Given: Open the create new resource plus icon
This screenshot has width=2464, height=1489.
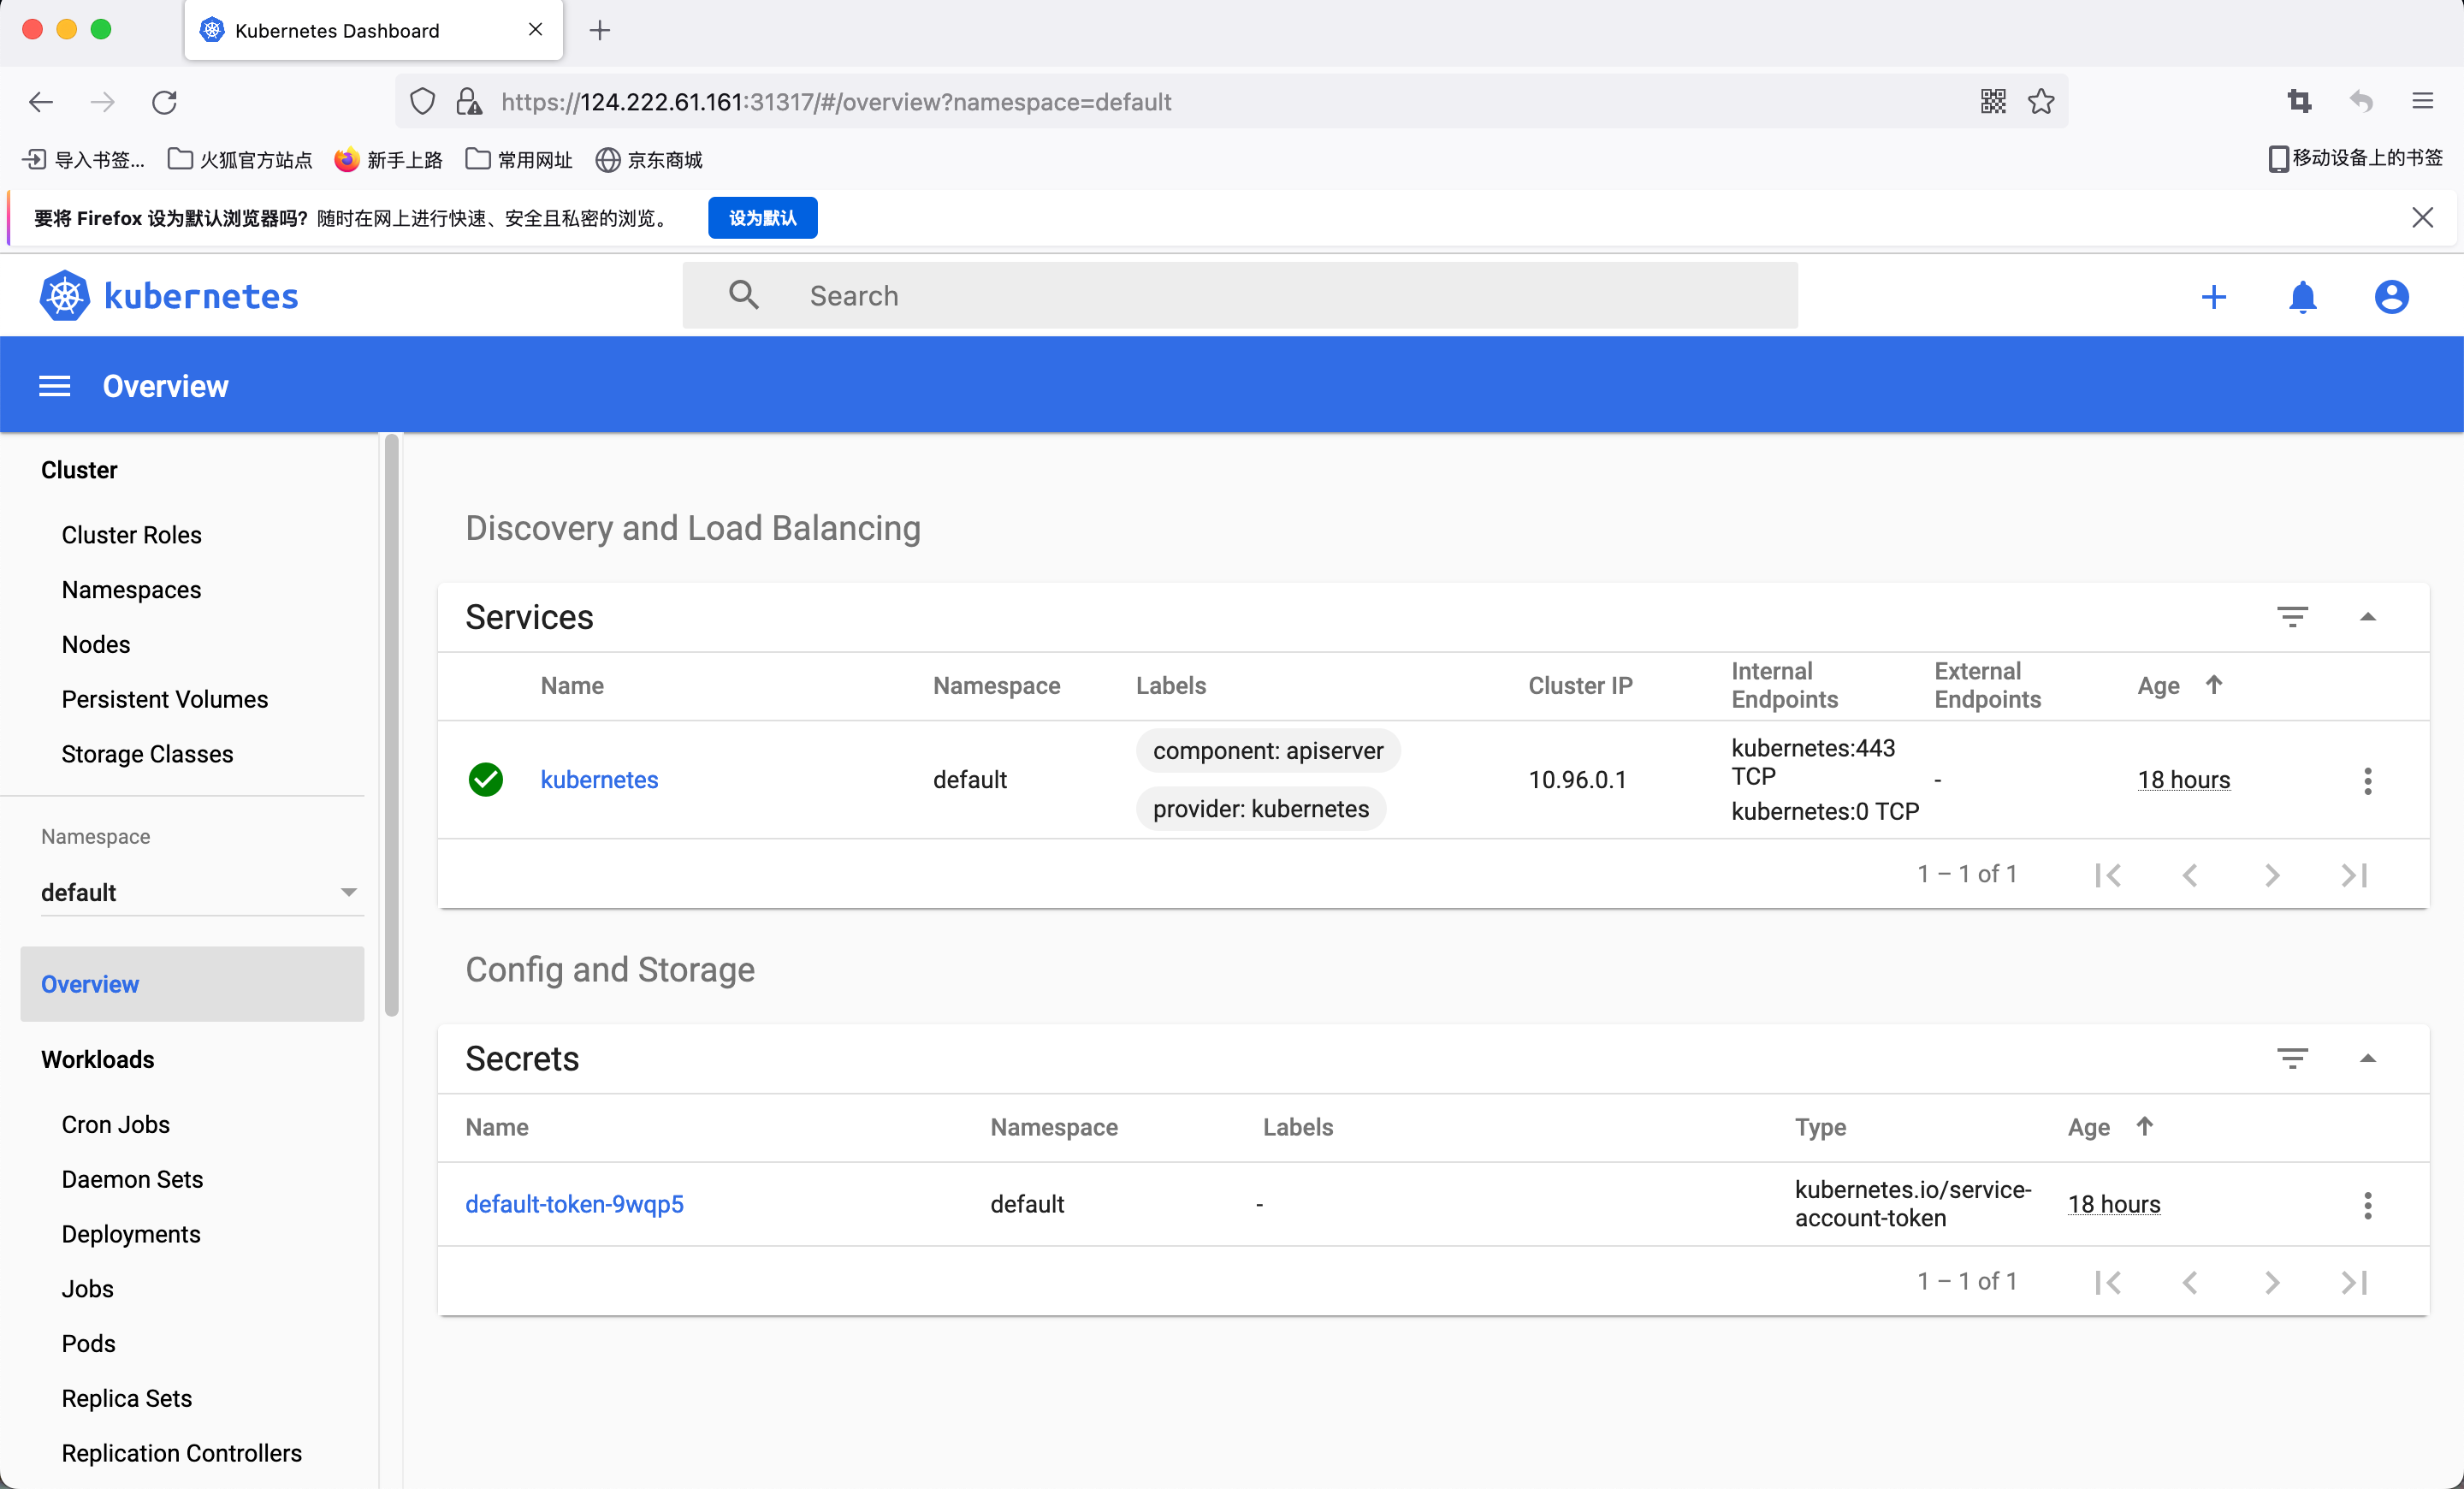Looking at the screenshot, I should [2213, 297].
